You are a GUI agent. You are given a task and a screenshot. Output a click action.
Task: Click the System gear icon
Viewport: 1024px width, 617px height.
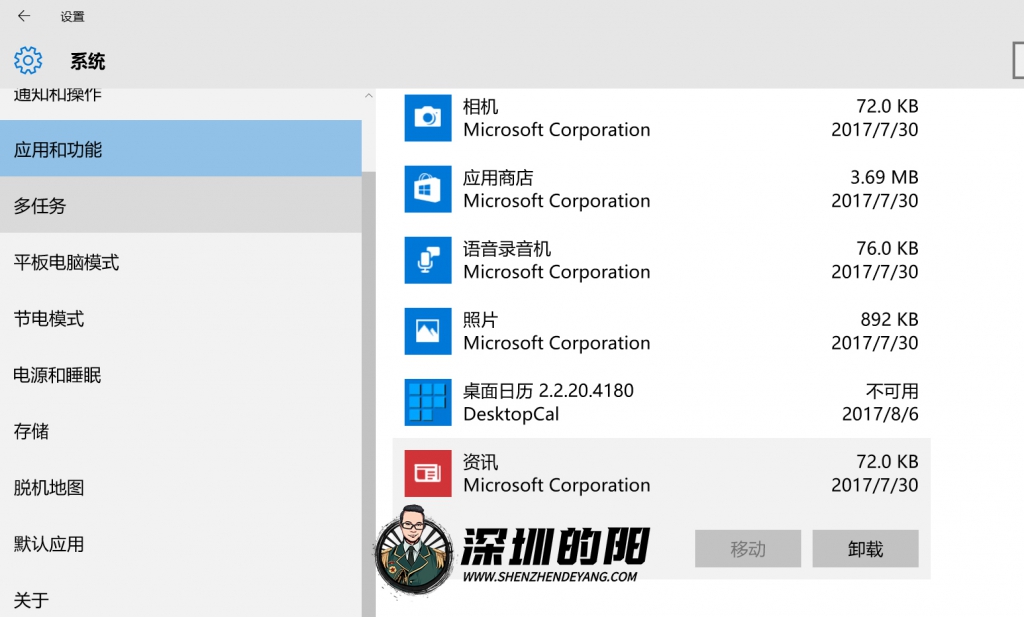point(28,61)
